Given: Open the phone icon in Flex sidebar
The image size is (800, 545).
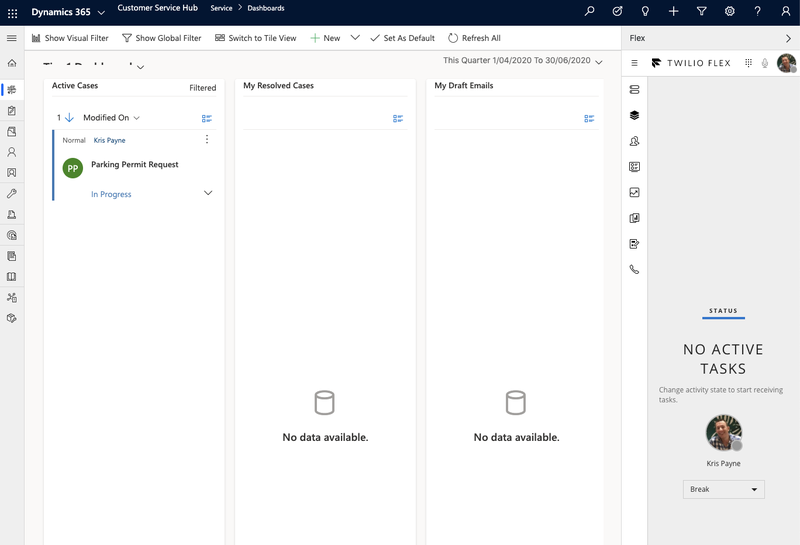Looking at the screenshot, I should pyautogui.click(x=634, y=269).
